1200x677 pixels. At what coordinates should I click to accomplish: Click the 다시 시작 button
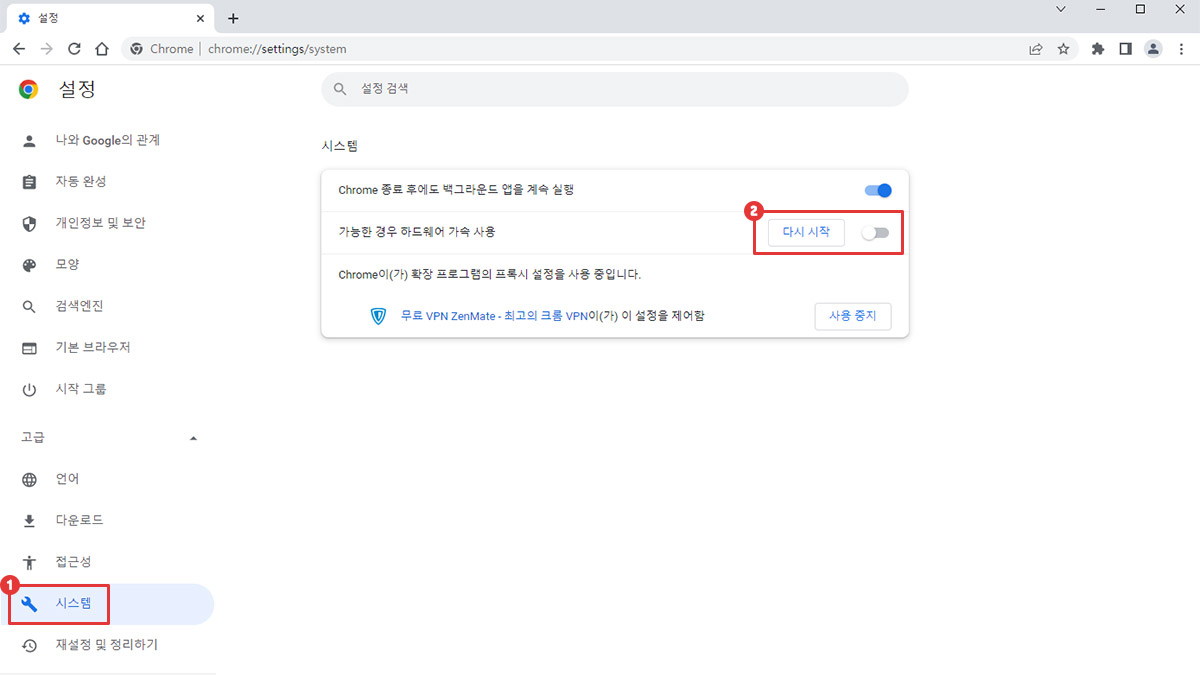click(806, 232)
